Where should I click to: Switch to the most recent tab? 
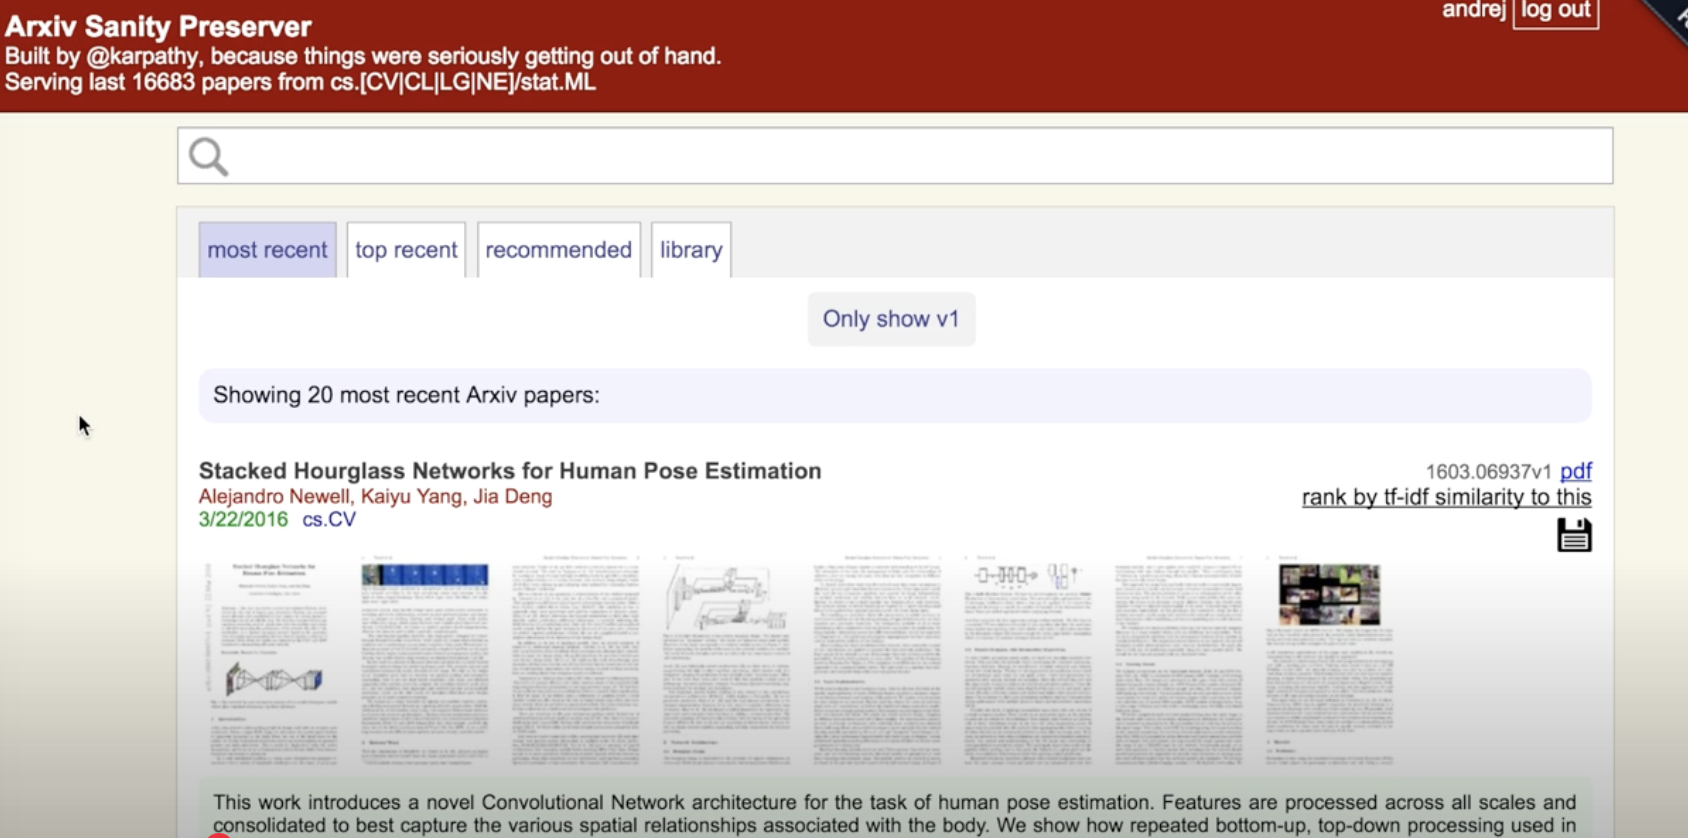tap(267, 250)
